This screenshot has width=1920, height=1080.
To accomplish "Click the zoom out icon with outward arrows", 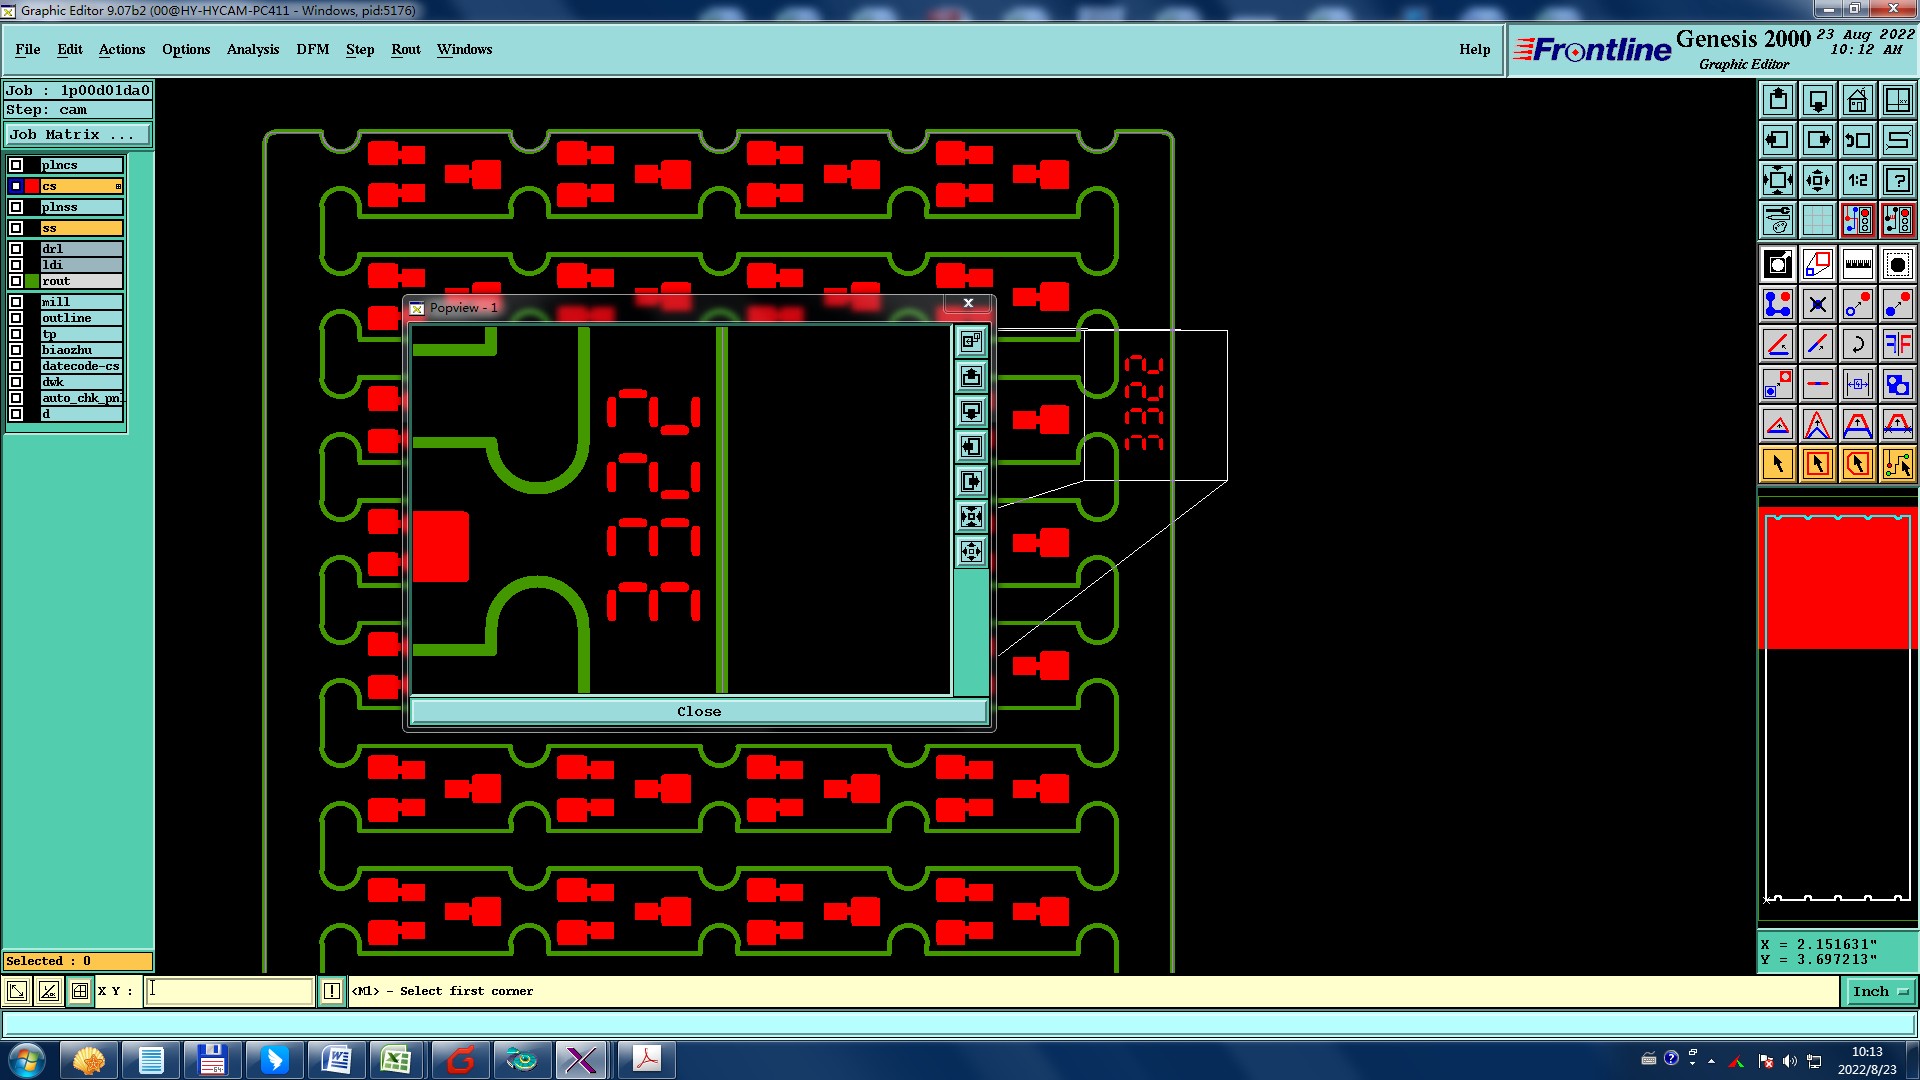I will click(x=1818, y=180).
